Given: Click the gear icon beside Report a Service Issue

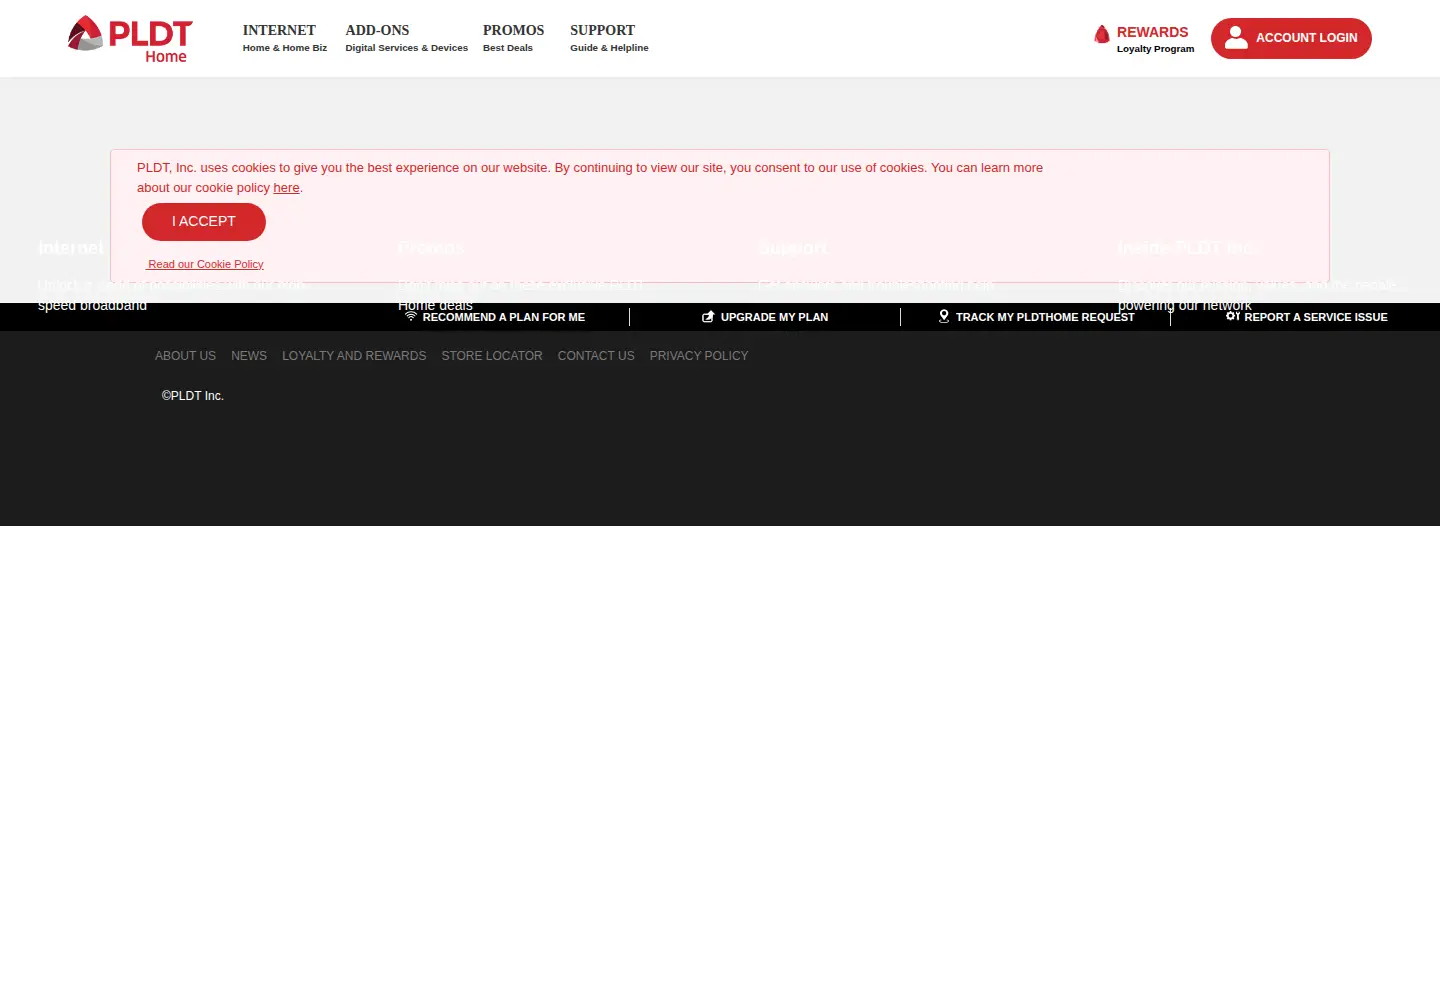Looking at the screenshot, I should pyautogui.click(x=1233, y=316).
